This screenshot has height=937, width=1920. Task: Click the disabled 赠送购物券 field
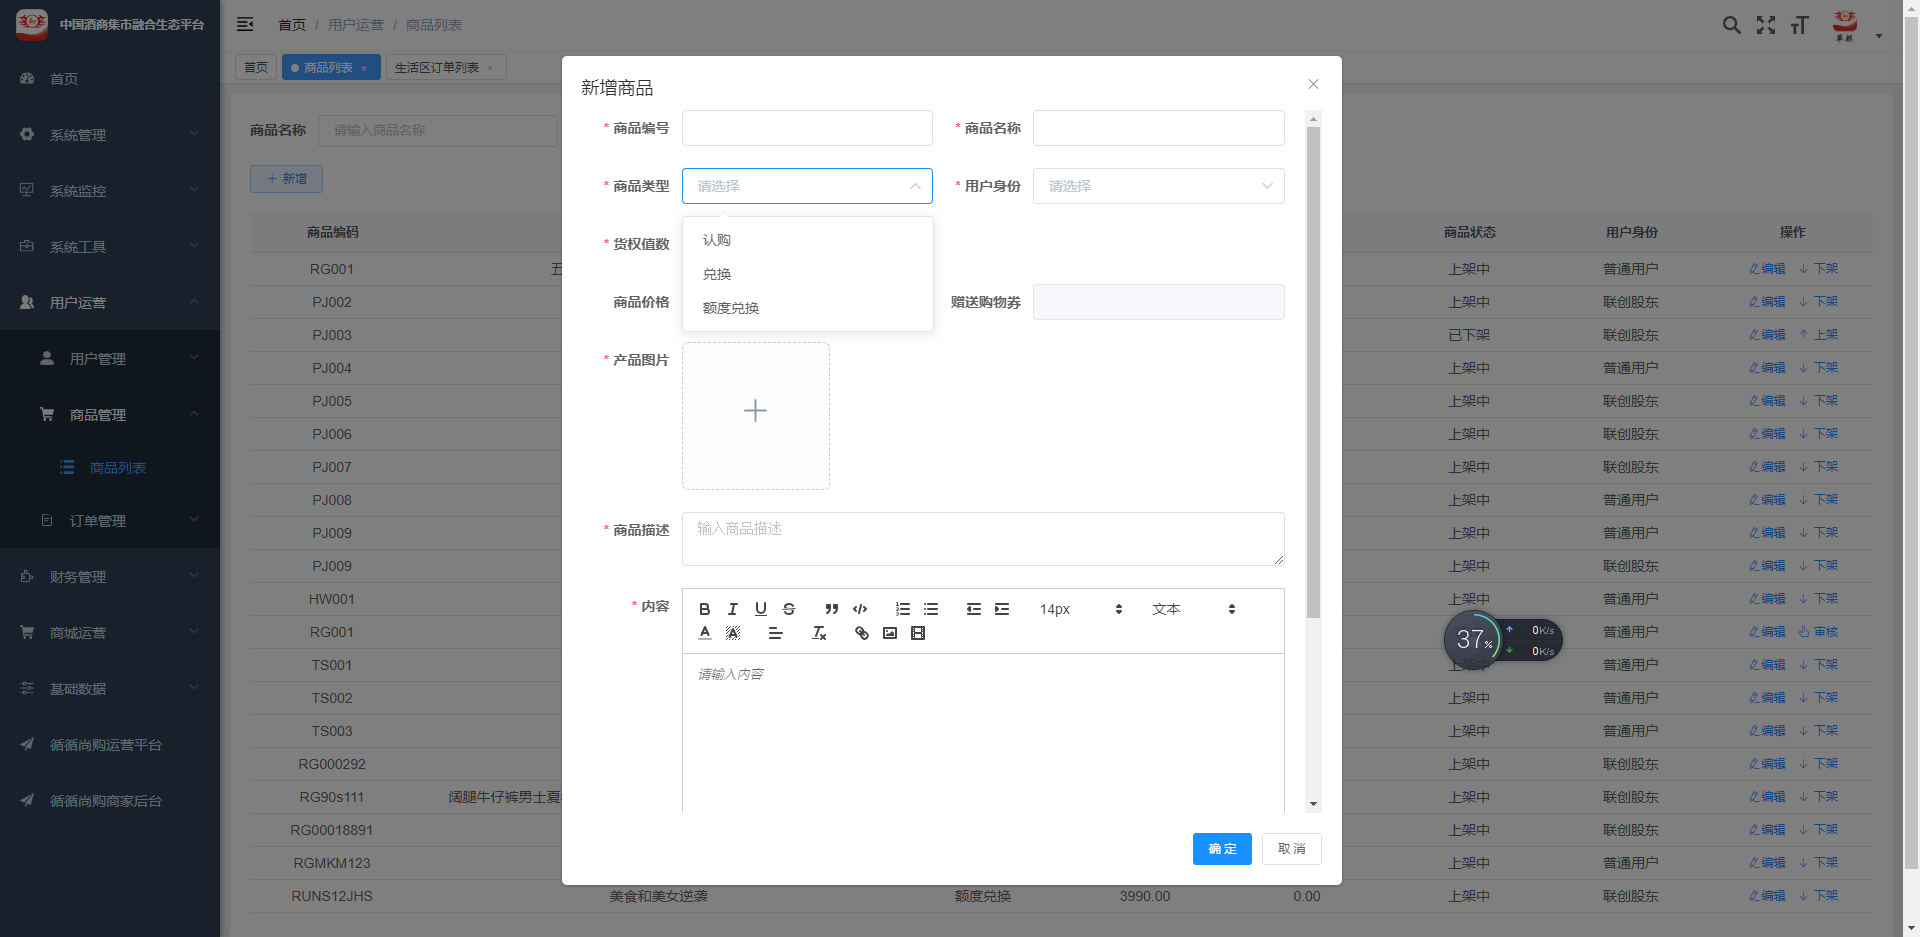(x=1158, y=302)
